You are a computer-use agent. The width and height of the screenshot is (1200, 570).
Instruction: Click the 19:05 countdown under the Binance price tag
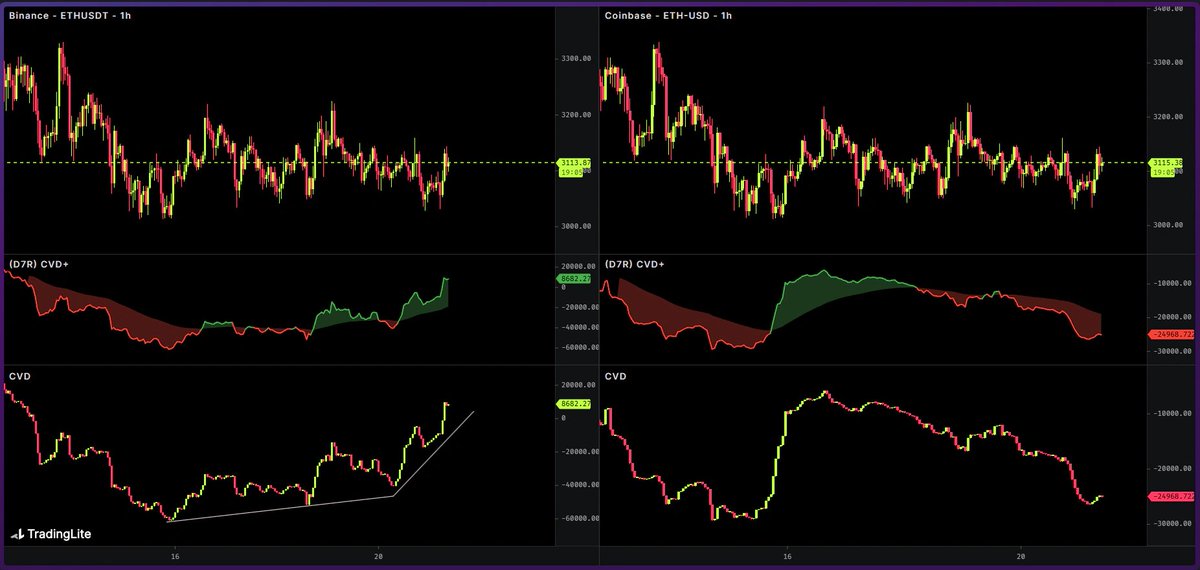click(x=571, y=172)
